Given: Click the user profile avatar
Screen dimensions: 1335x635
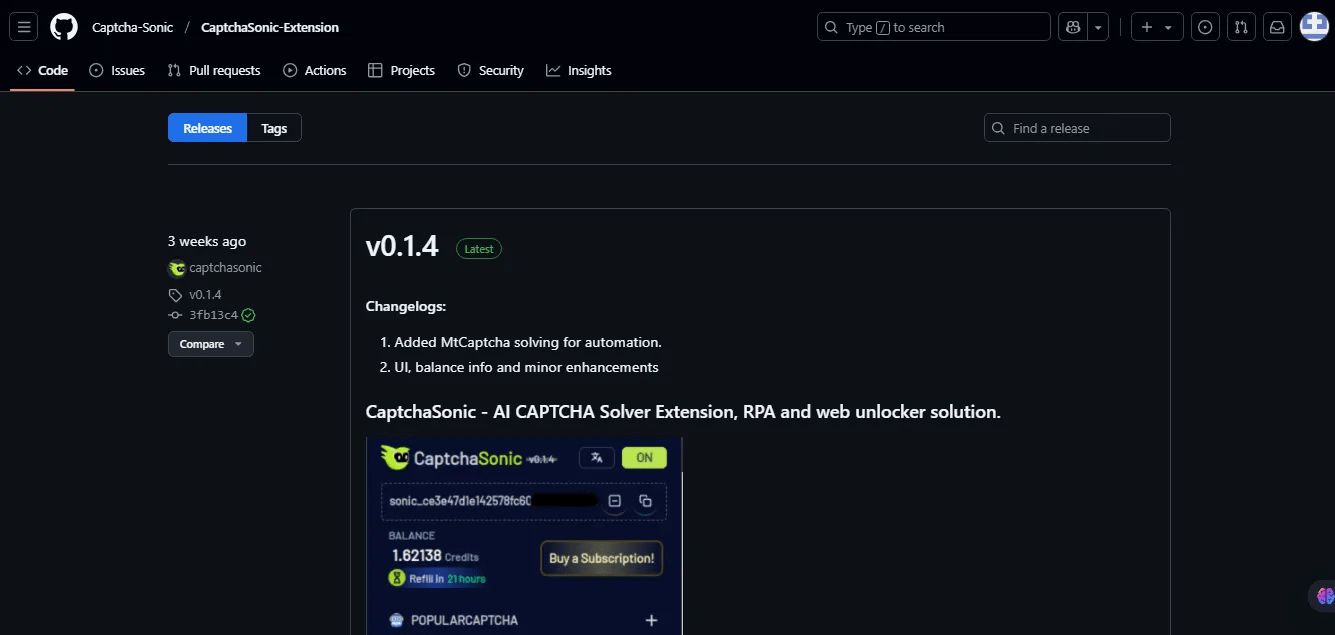Looking at the screenshot, I should tap(1313, 27).
